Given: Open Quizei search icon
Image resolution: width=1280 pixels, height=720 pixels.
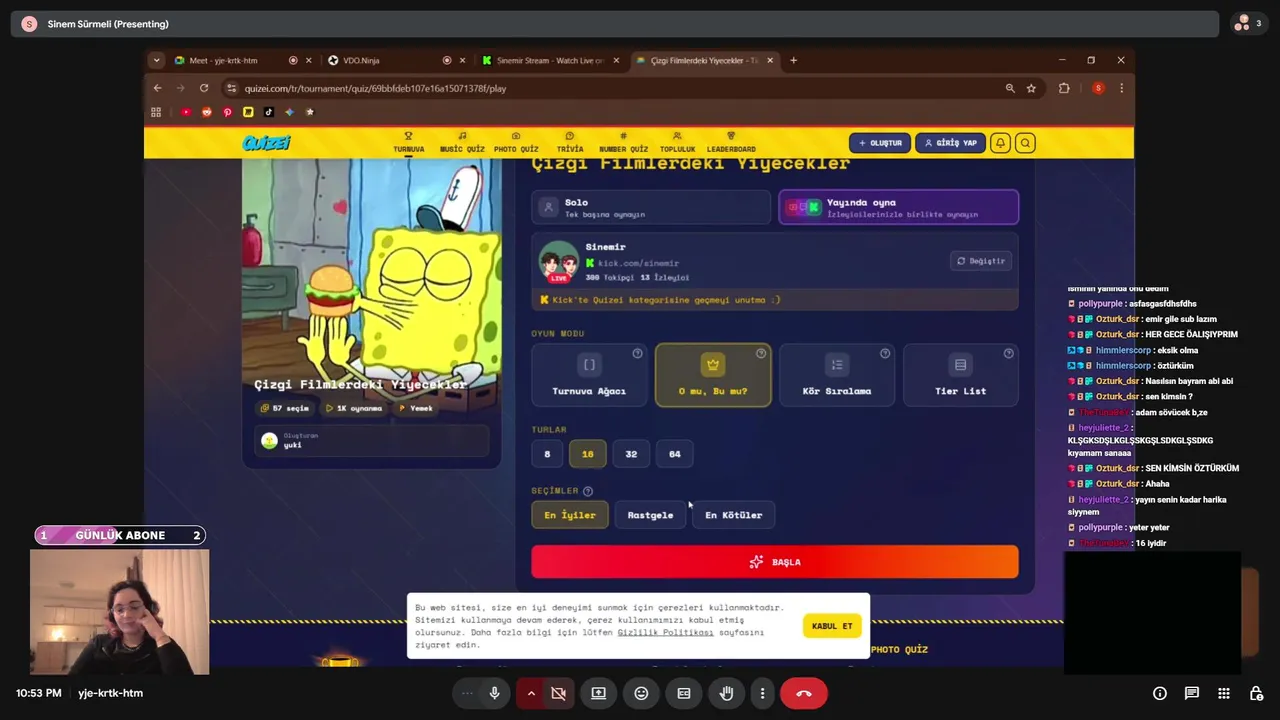Looking at the screenshot, I should tap(1025, 143).
